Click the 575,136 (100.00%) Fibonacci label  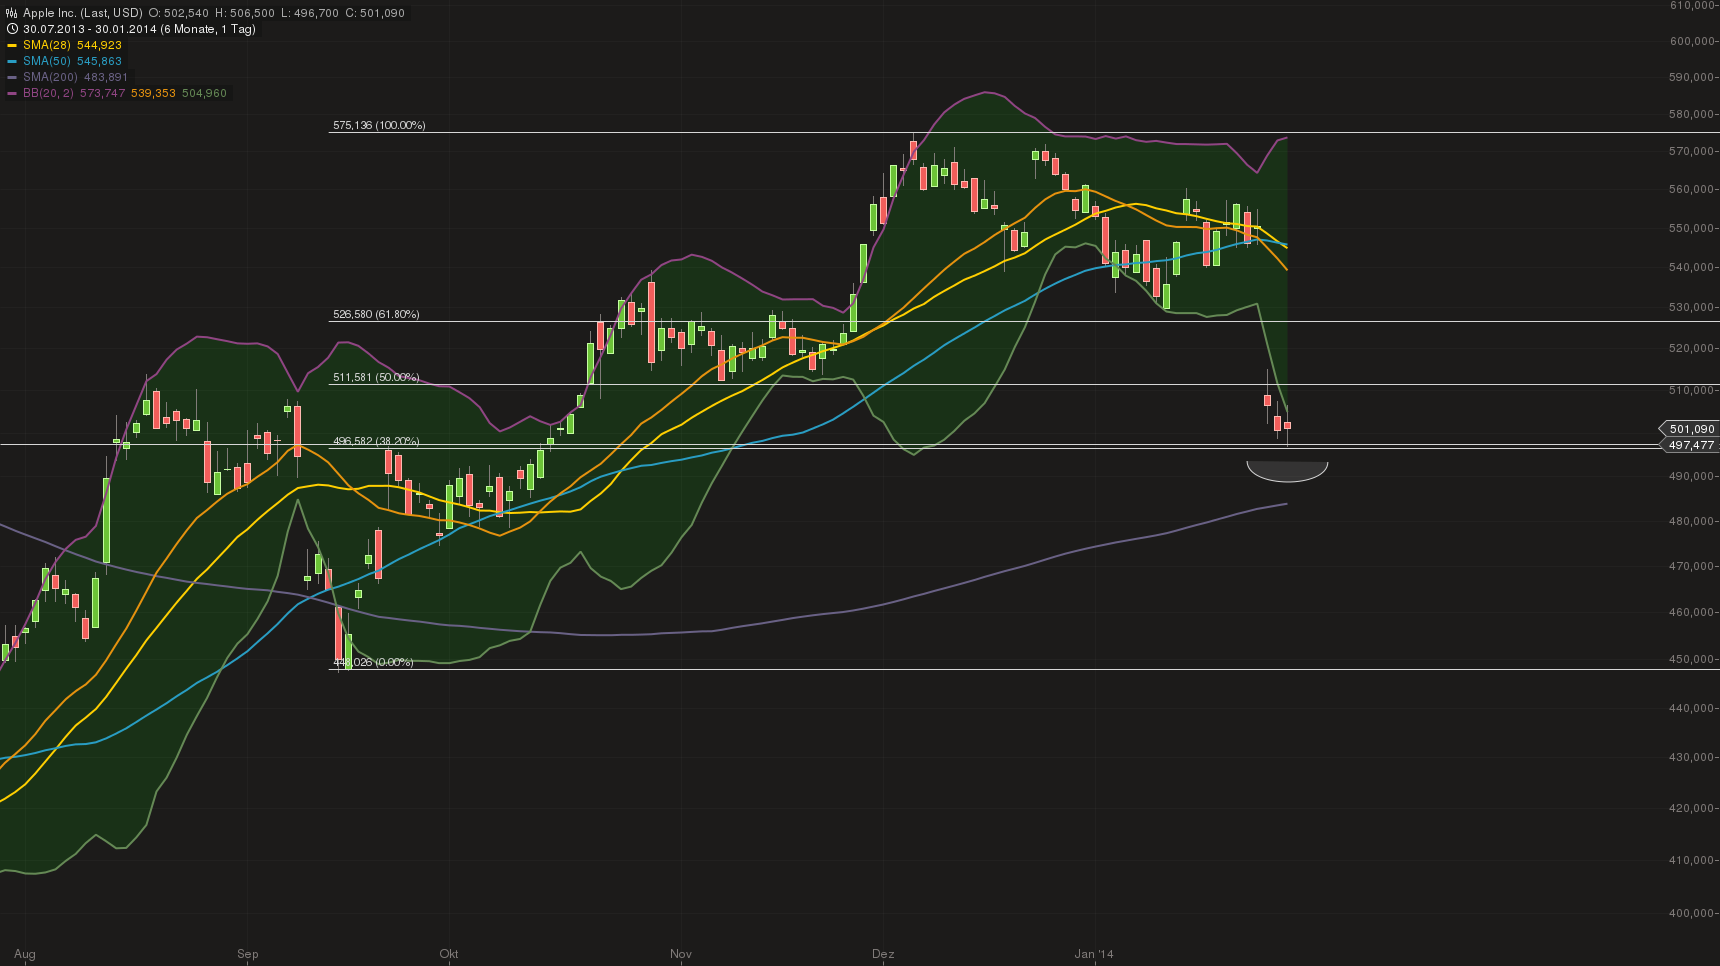point(379,125)
